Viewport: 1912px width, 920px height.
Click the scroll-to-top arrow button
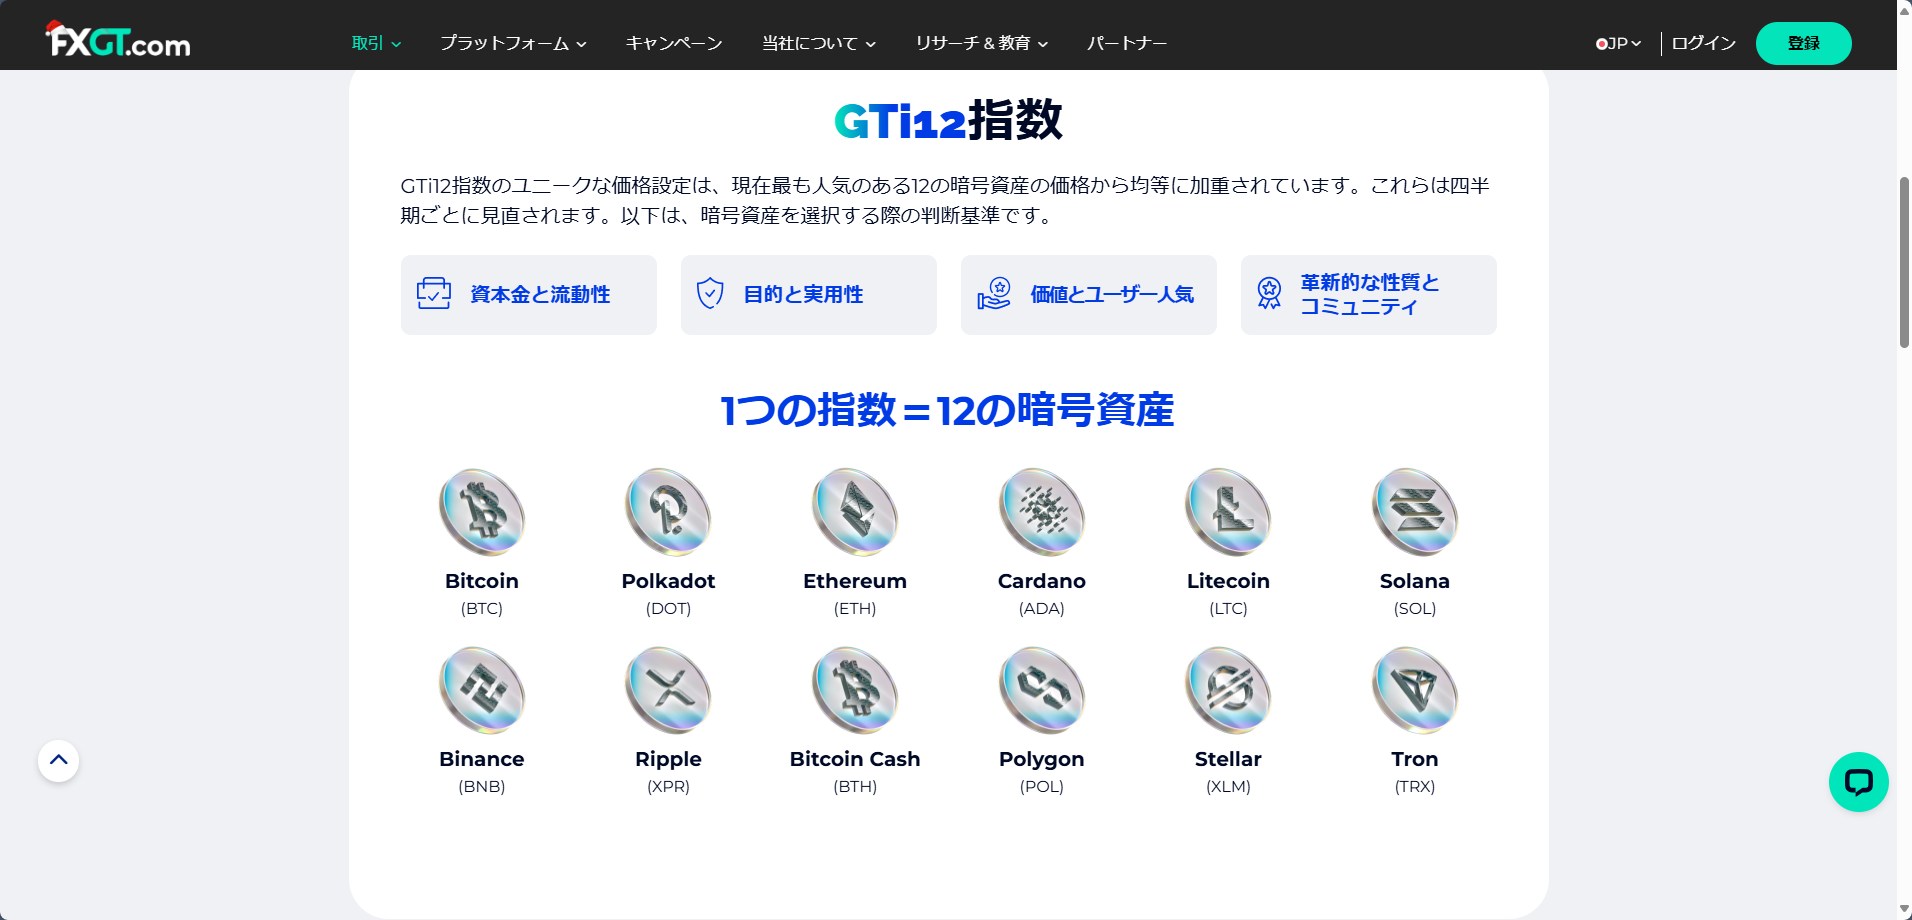pyautogui.click(x=58, y=761)
